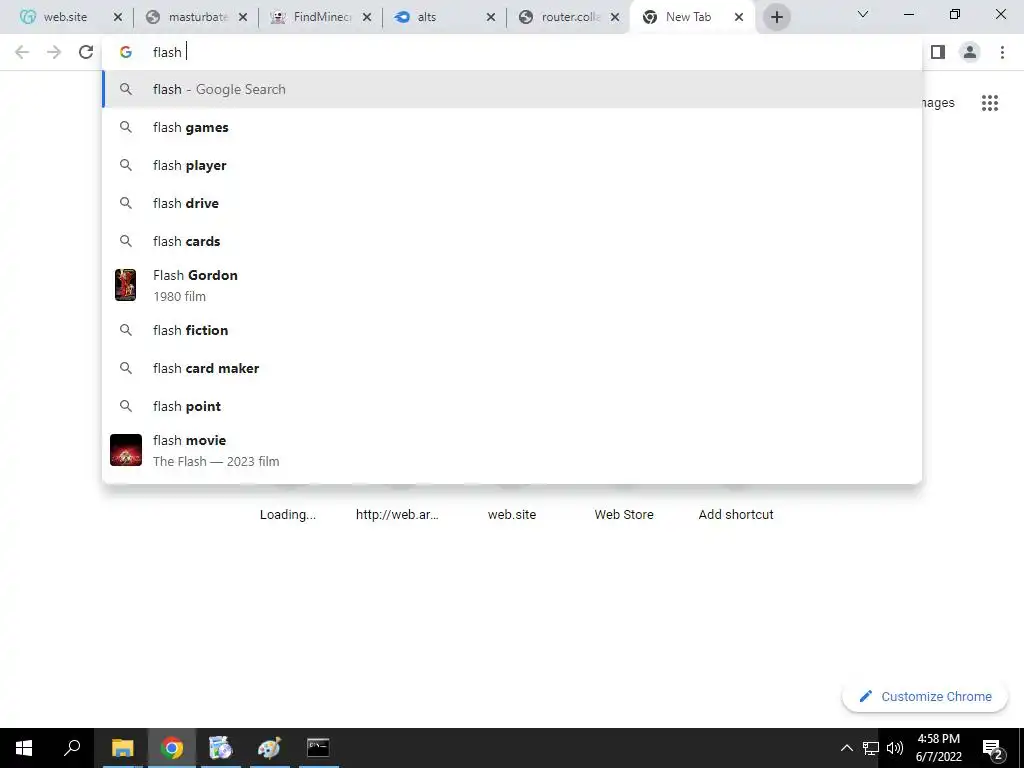The image size is (1024, 768).
Task: Click the search icon beside 'flash games'
Action: pyautogui.click(x=126, y=127)
